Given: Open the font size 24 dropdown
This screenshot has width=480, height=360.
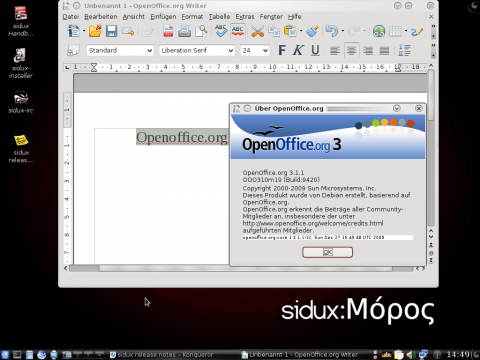Looking at the screenshot, I should [265, 51].
